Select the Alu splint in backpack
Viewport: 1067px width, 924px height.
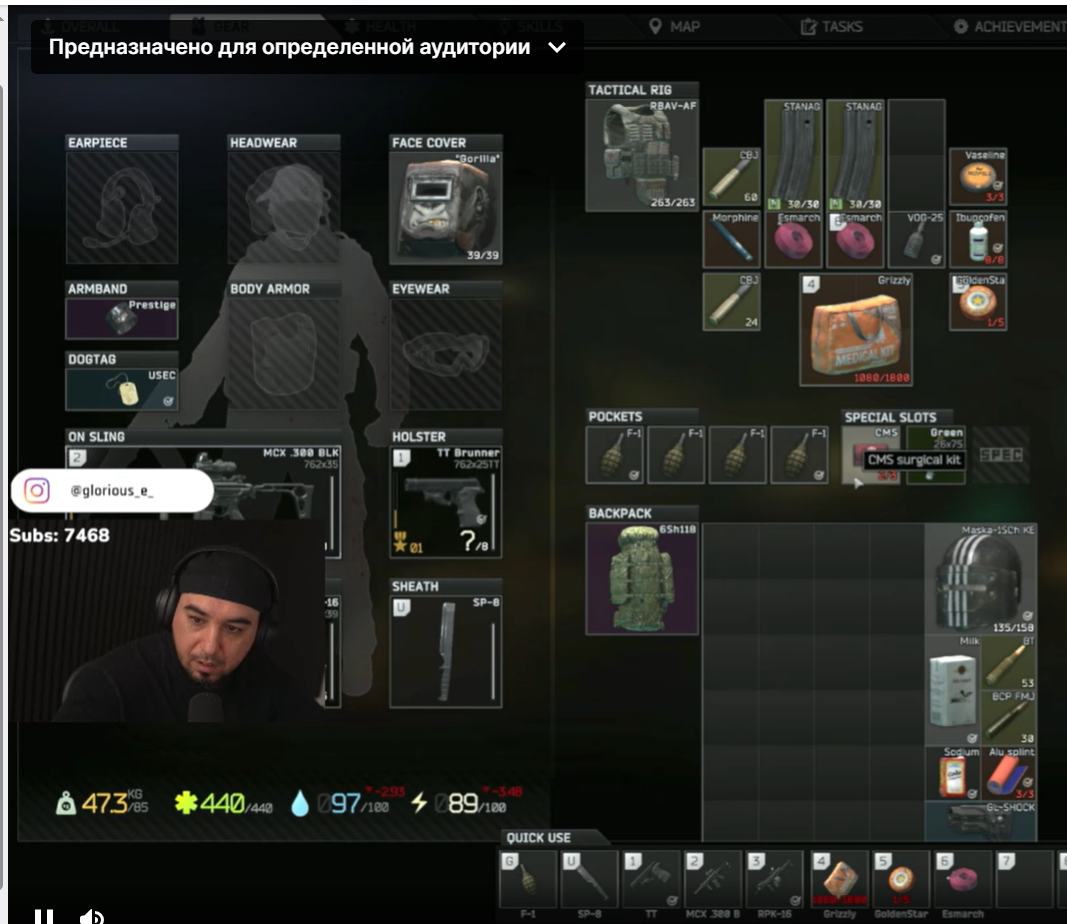click(x=1008, y=773)
